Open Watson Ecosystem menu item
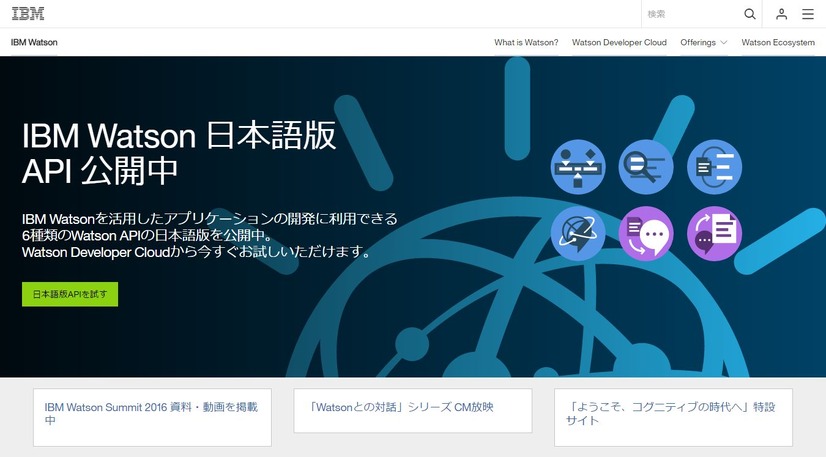 (778, 42)
